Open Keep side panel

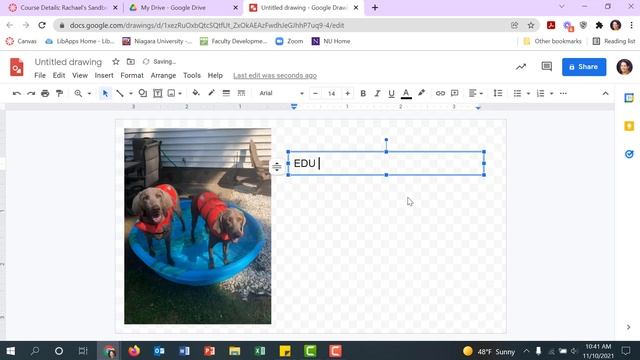629,126
